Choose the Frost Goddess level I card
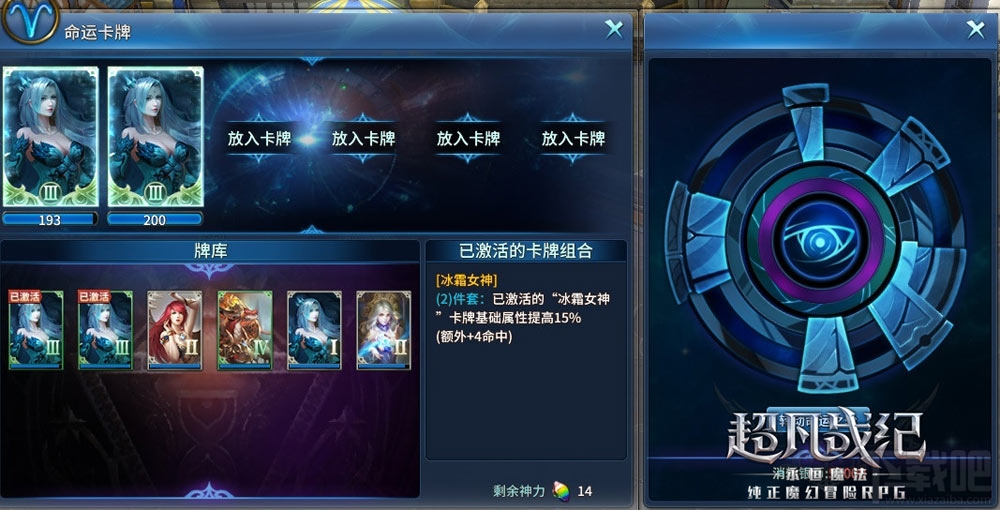The width and height of the screenshot is (1000, 510). (314, 330)
